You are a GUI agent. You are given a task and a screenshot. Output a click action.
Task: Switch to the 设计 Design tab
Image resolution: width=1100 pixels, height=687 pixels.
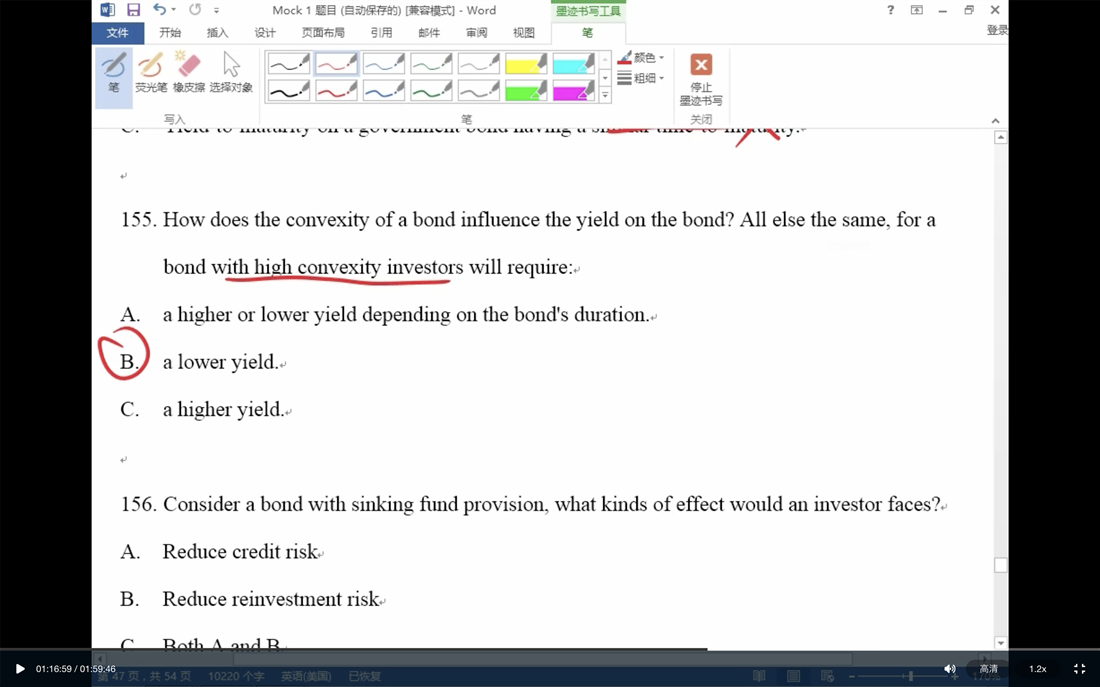(265, 32)
